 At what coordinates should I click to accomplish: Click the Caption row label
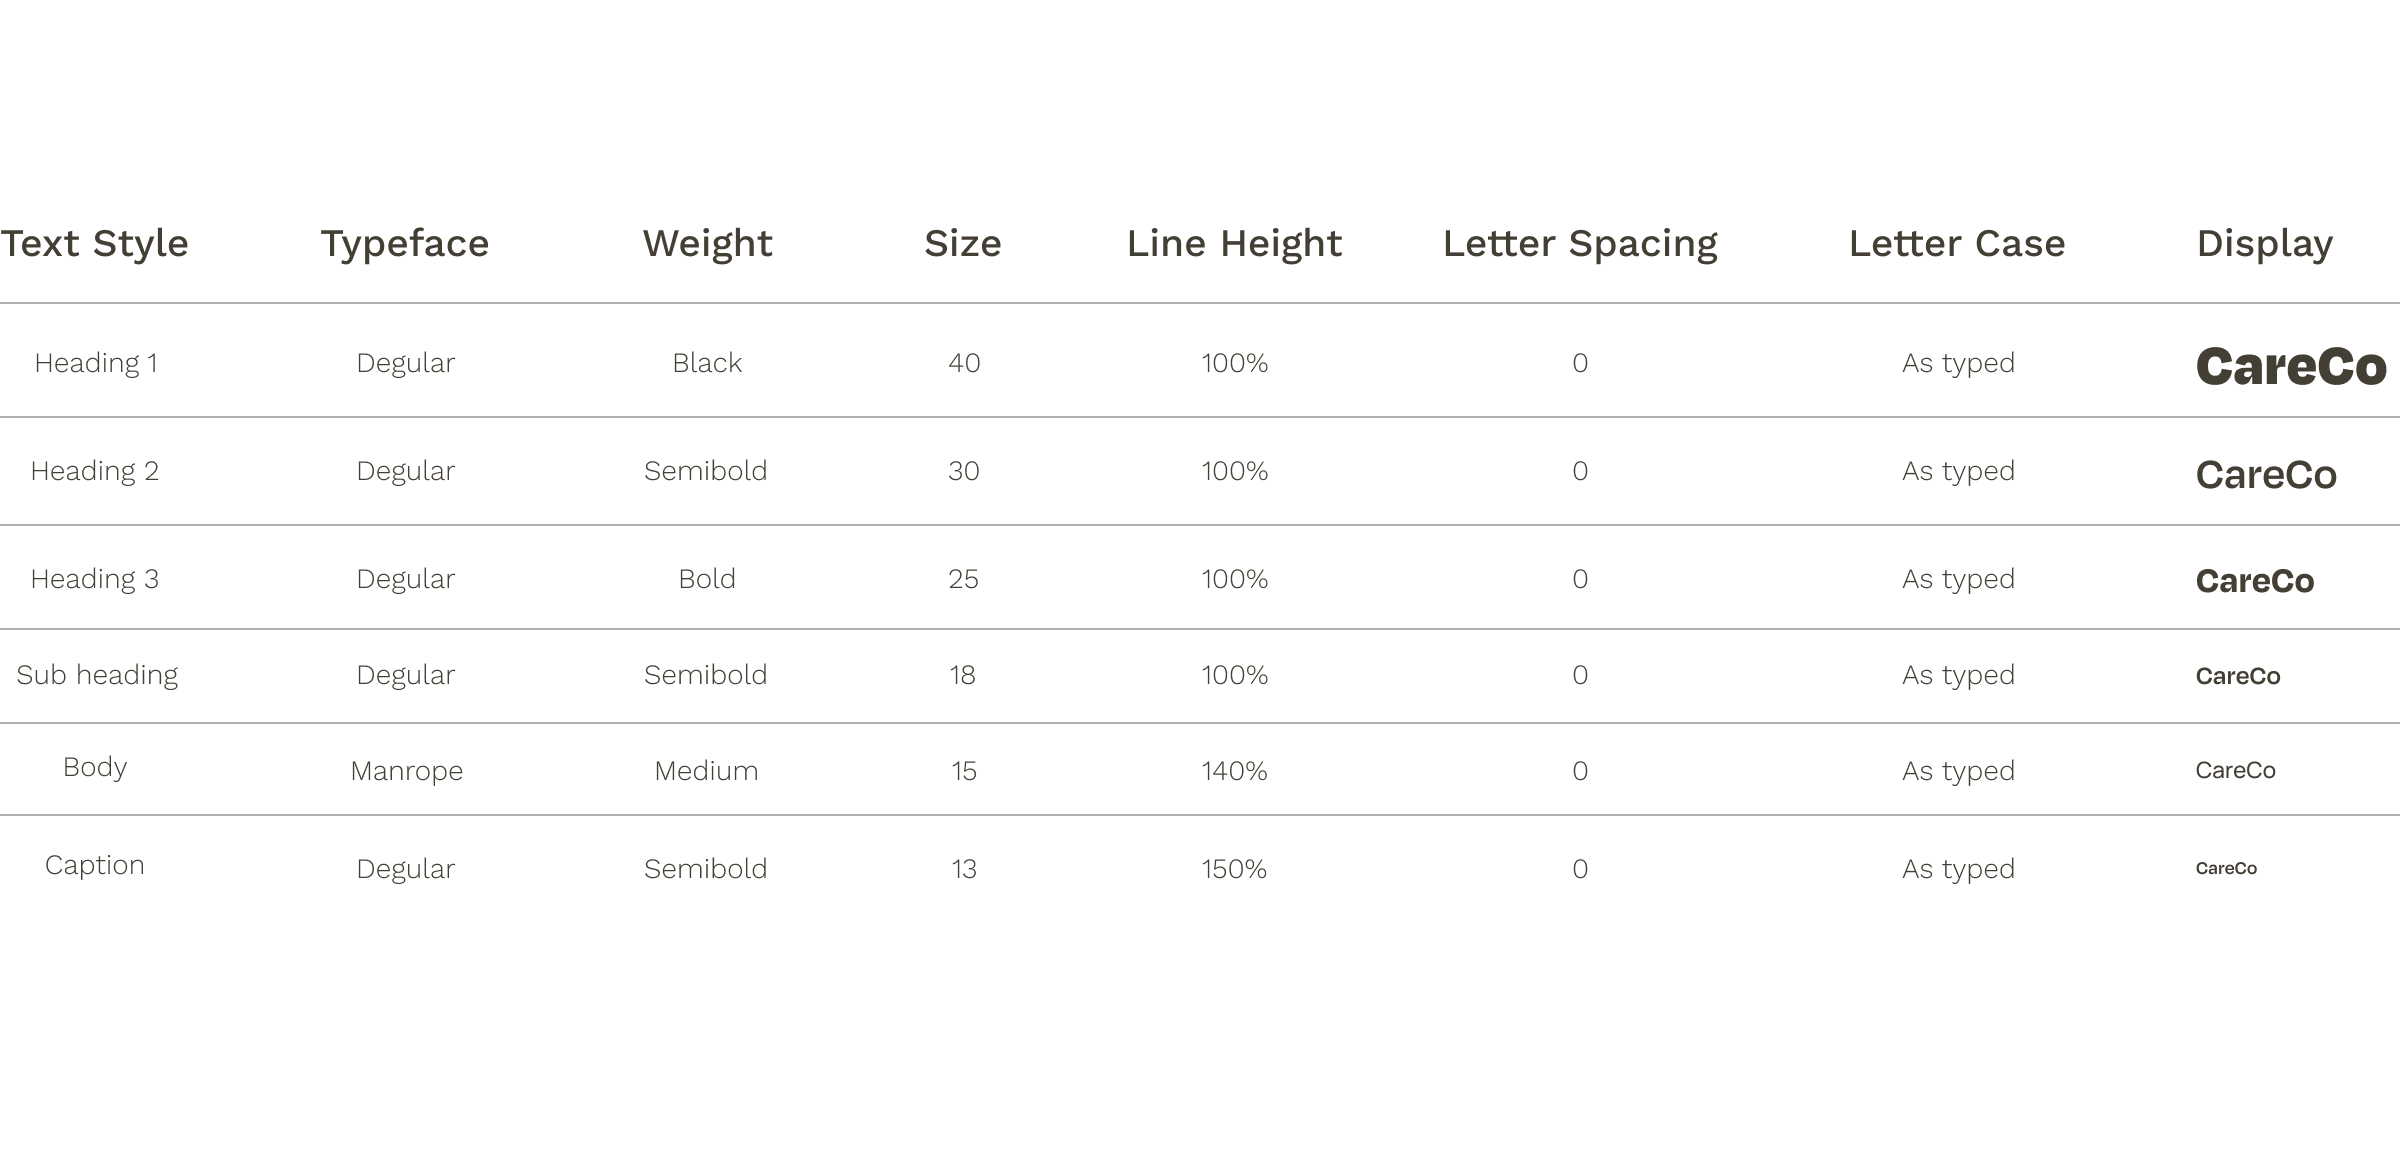[95, 865]
